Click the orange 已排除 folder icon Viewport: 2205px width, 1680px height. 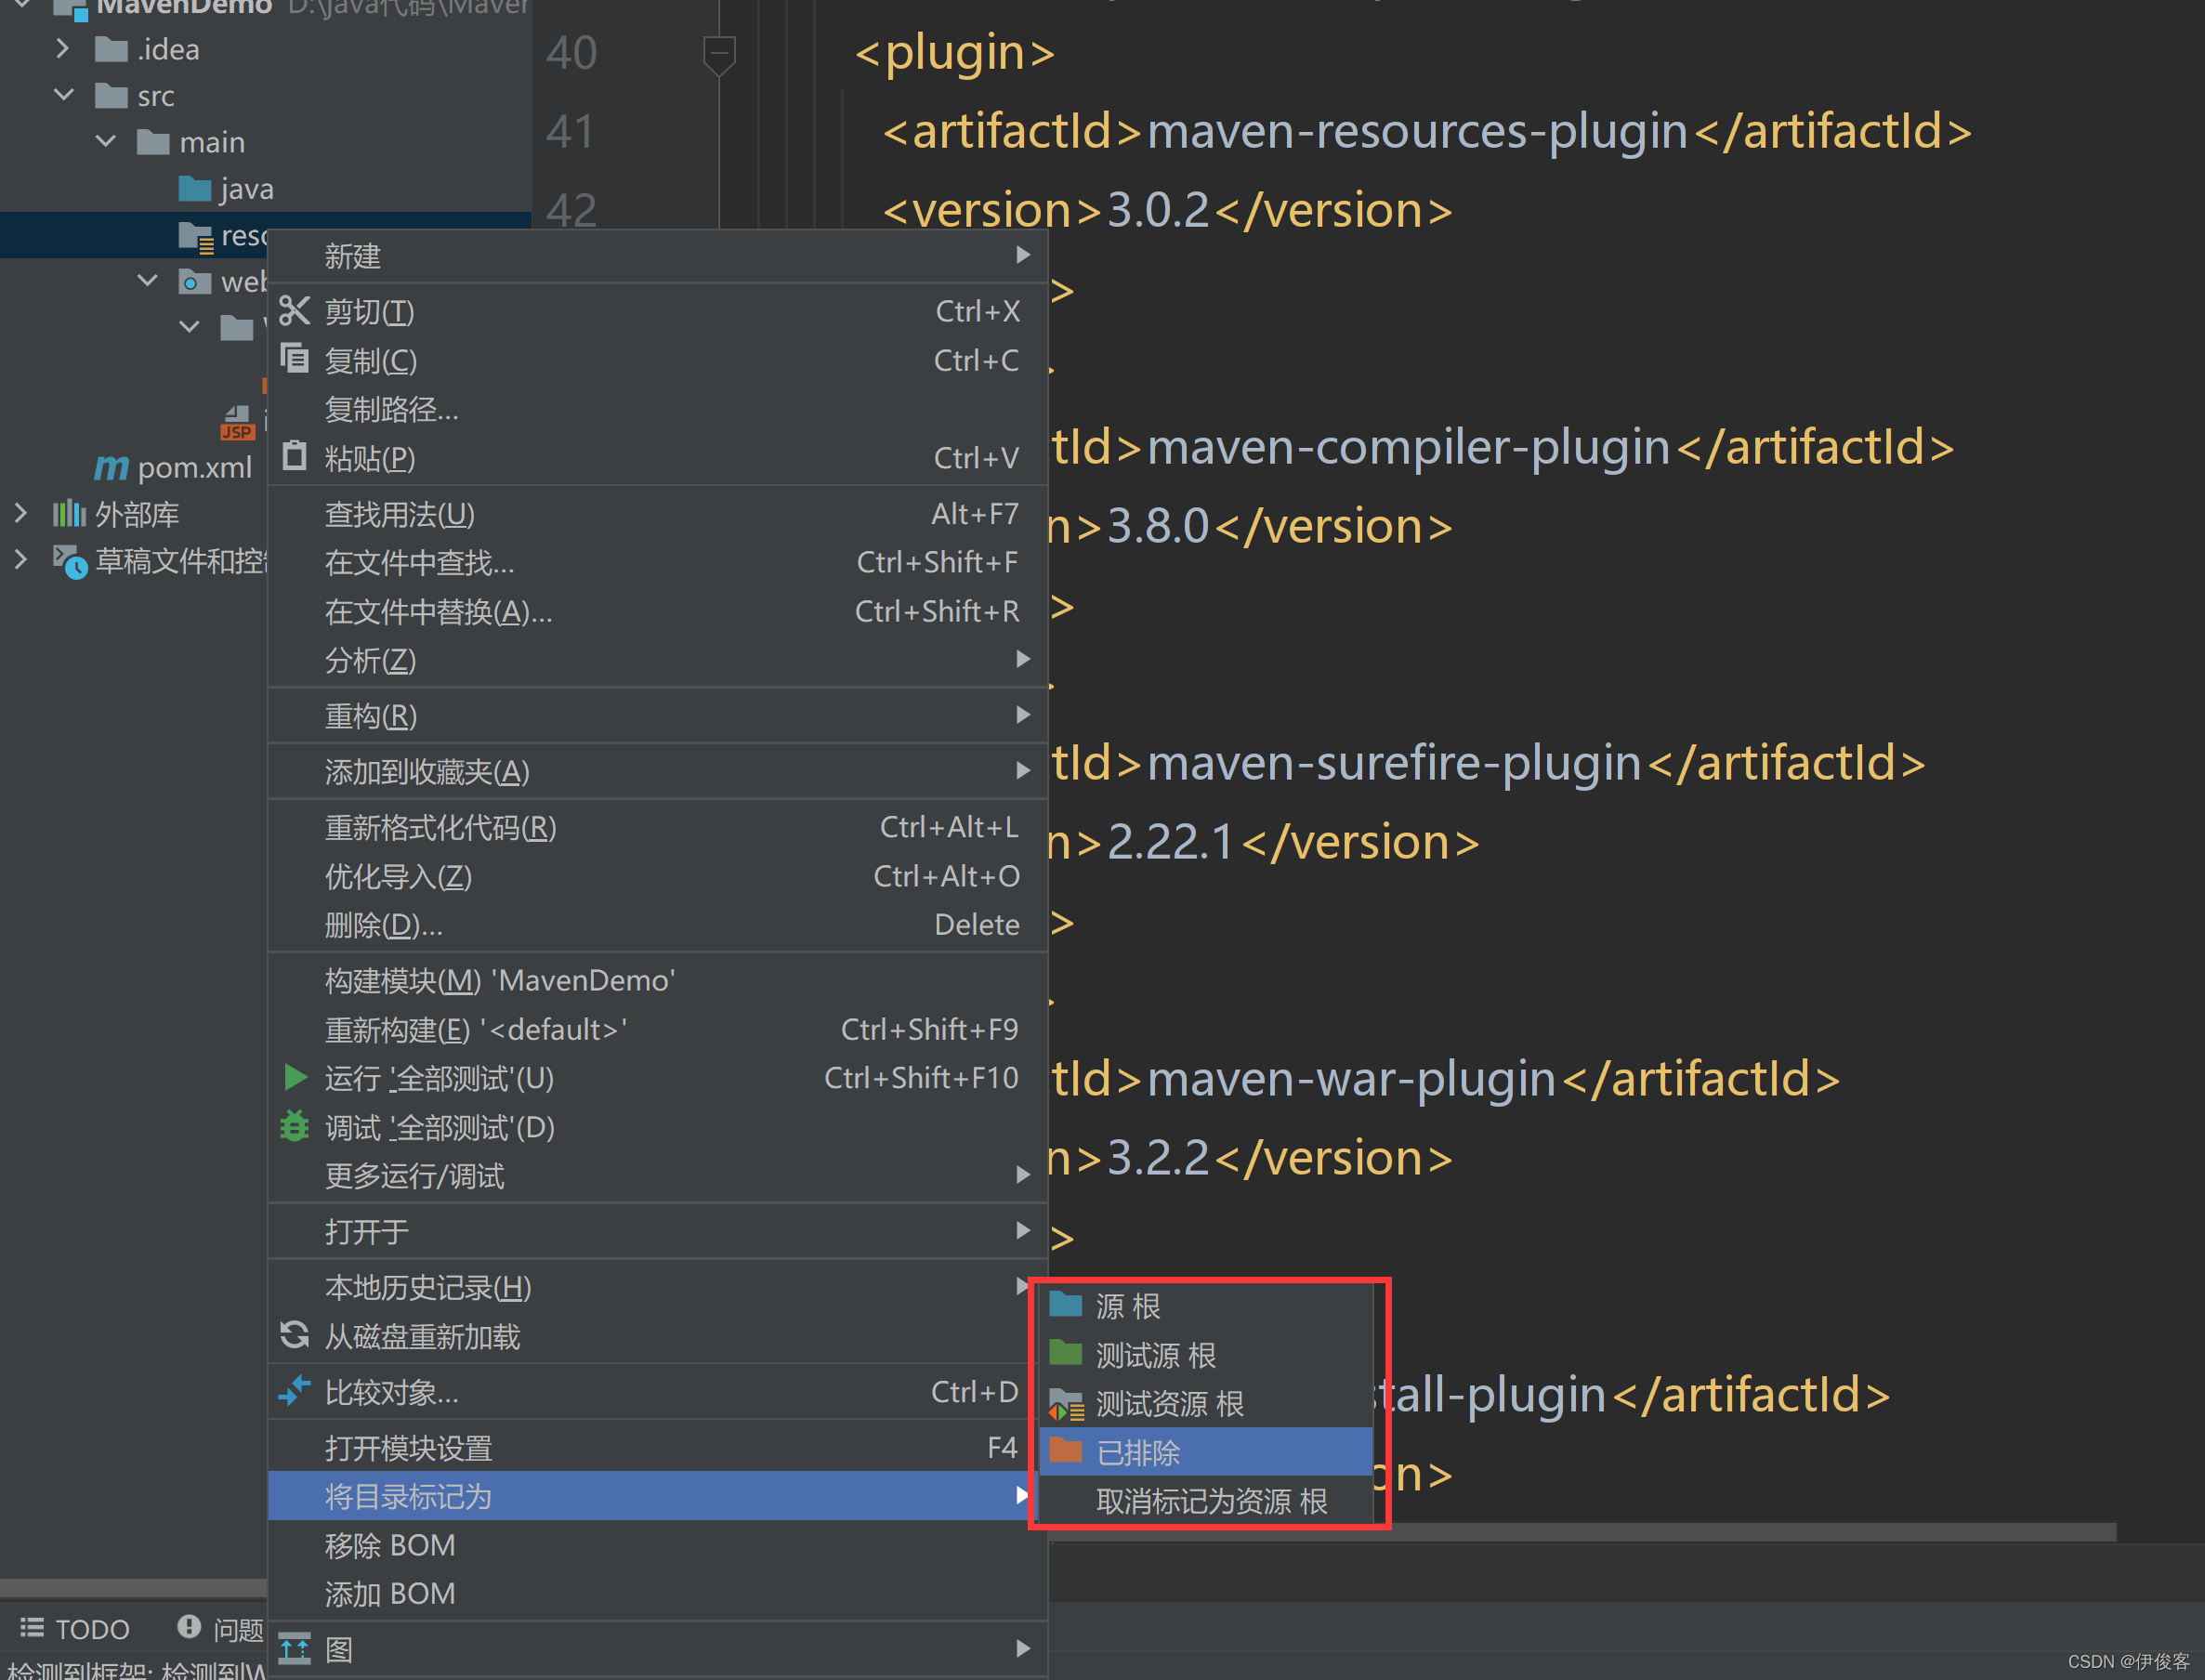pyautogui.click(x=1066, y=1450)
